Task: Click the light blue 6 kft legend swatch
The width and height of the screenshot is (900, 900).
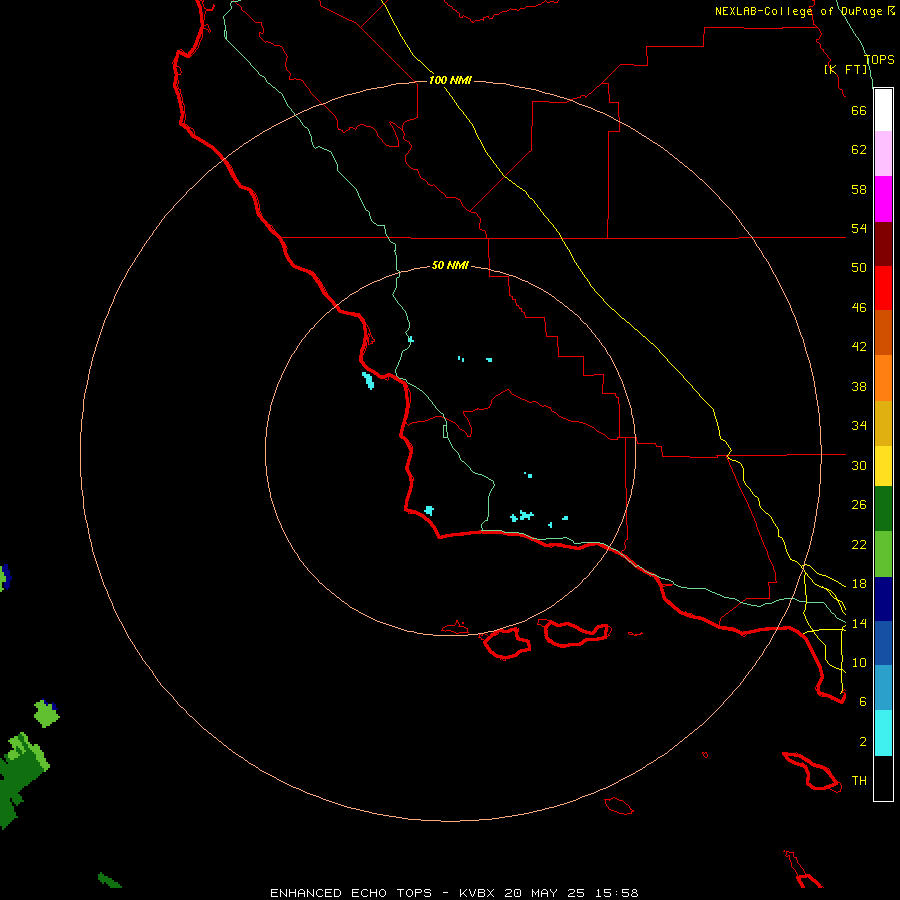Action: pyautogui.click(x=883, y=688)
